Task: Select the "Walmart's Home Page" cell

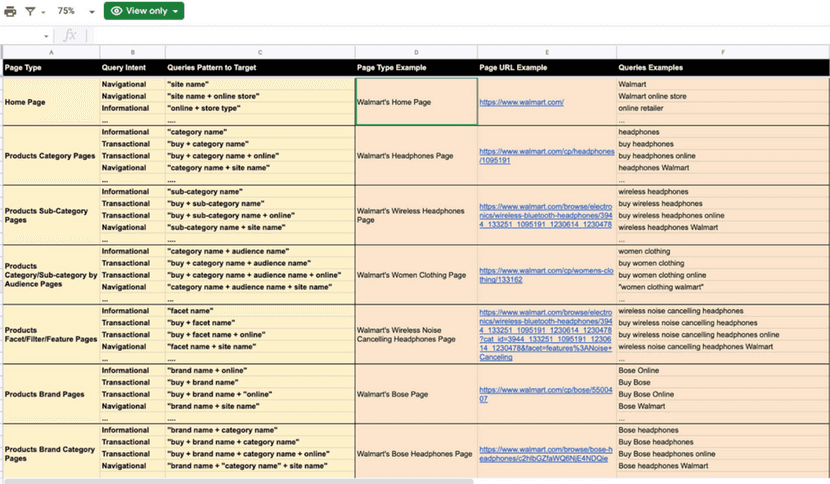Action: (x=416, y=102)
